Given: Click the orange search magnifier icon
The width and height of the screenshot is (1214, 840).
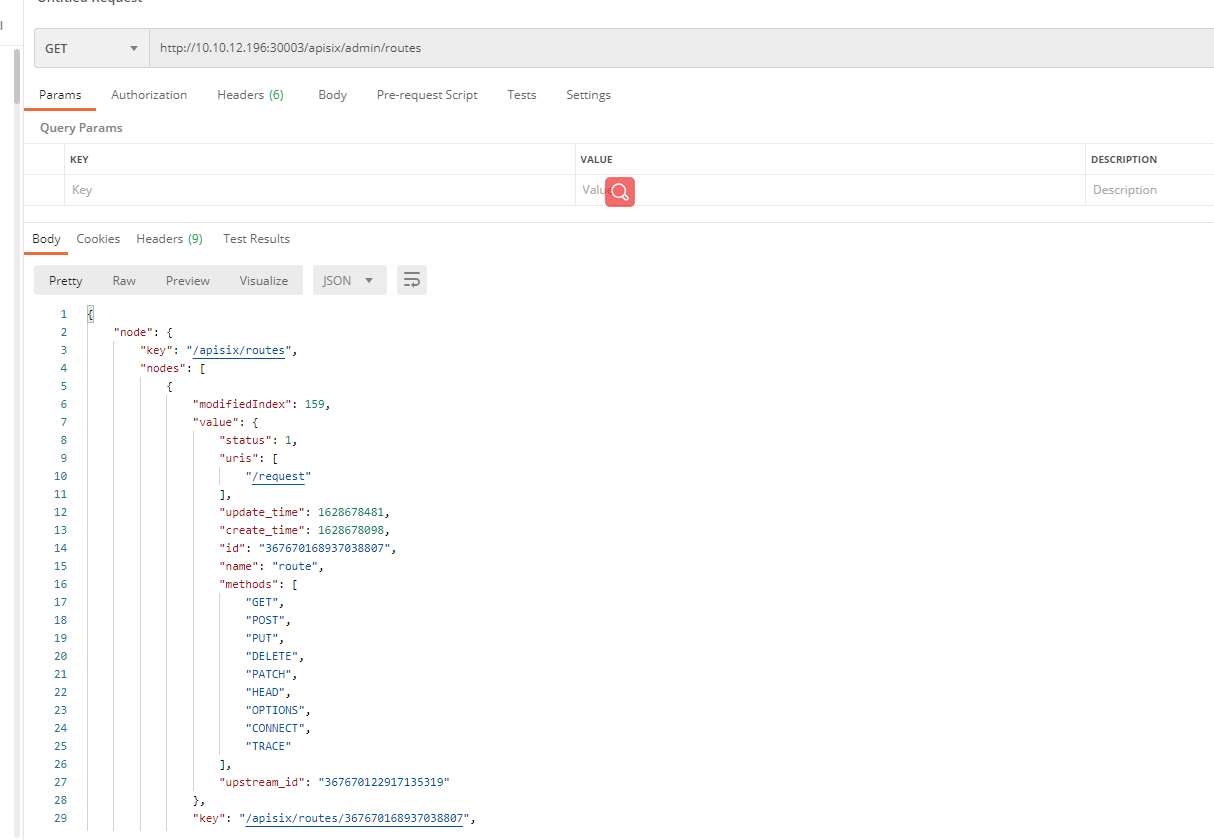Looking at the screenshot, I should (x=619, y=191).
